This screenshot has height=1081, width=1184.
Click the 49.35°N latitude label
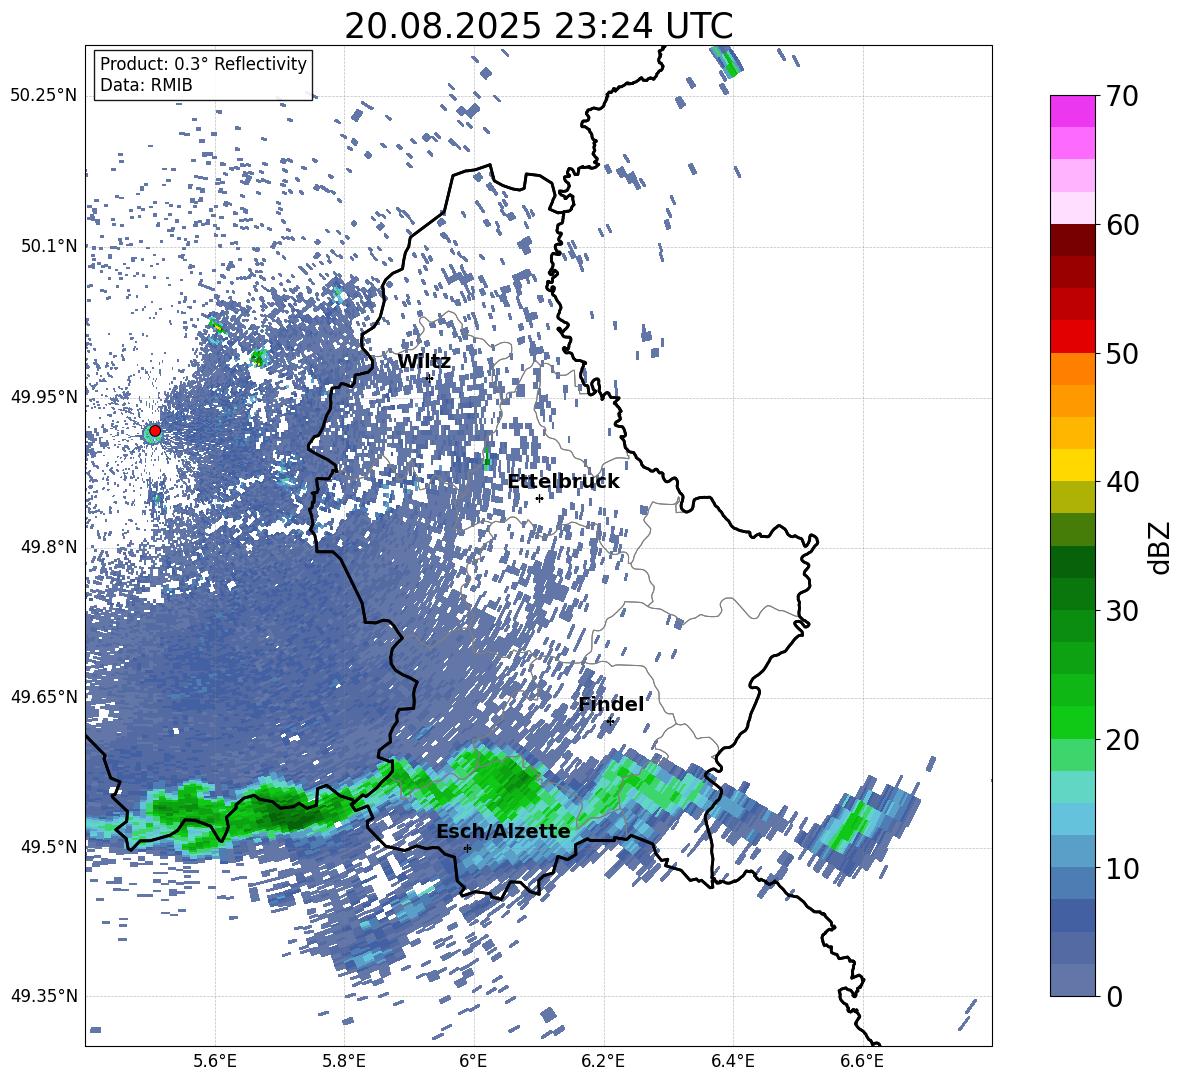(x=44, y=996)
